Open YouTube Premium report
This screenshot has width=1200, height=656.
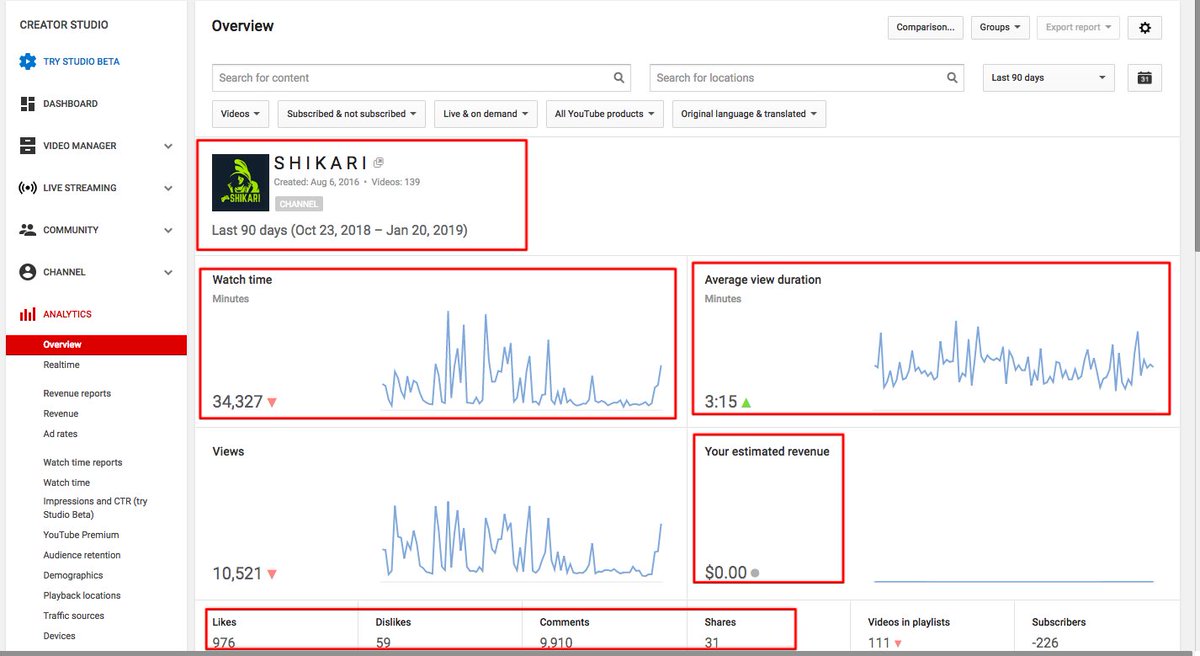(x=81, y=535)
